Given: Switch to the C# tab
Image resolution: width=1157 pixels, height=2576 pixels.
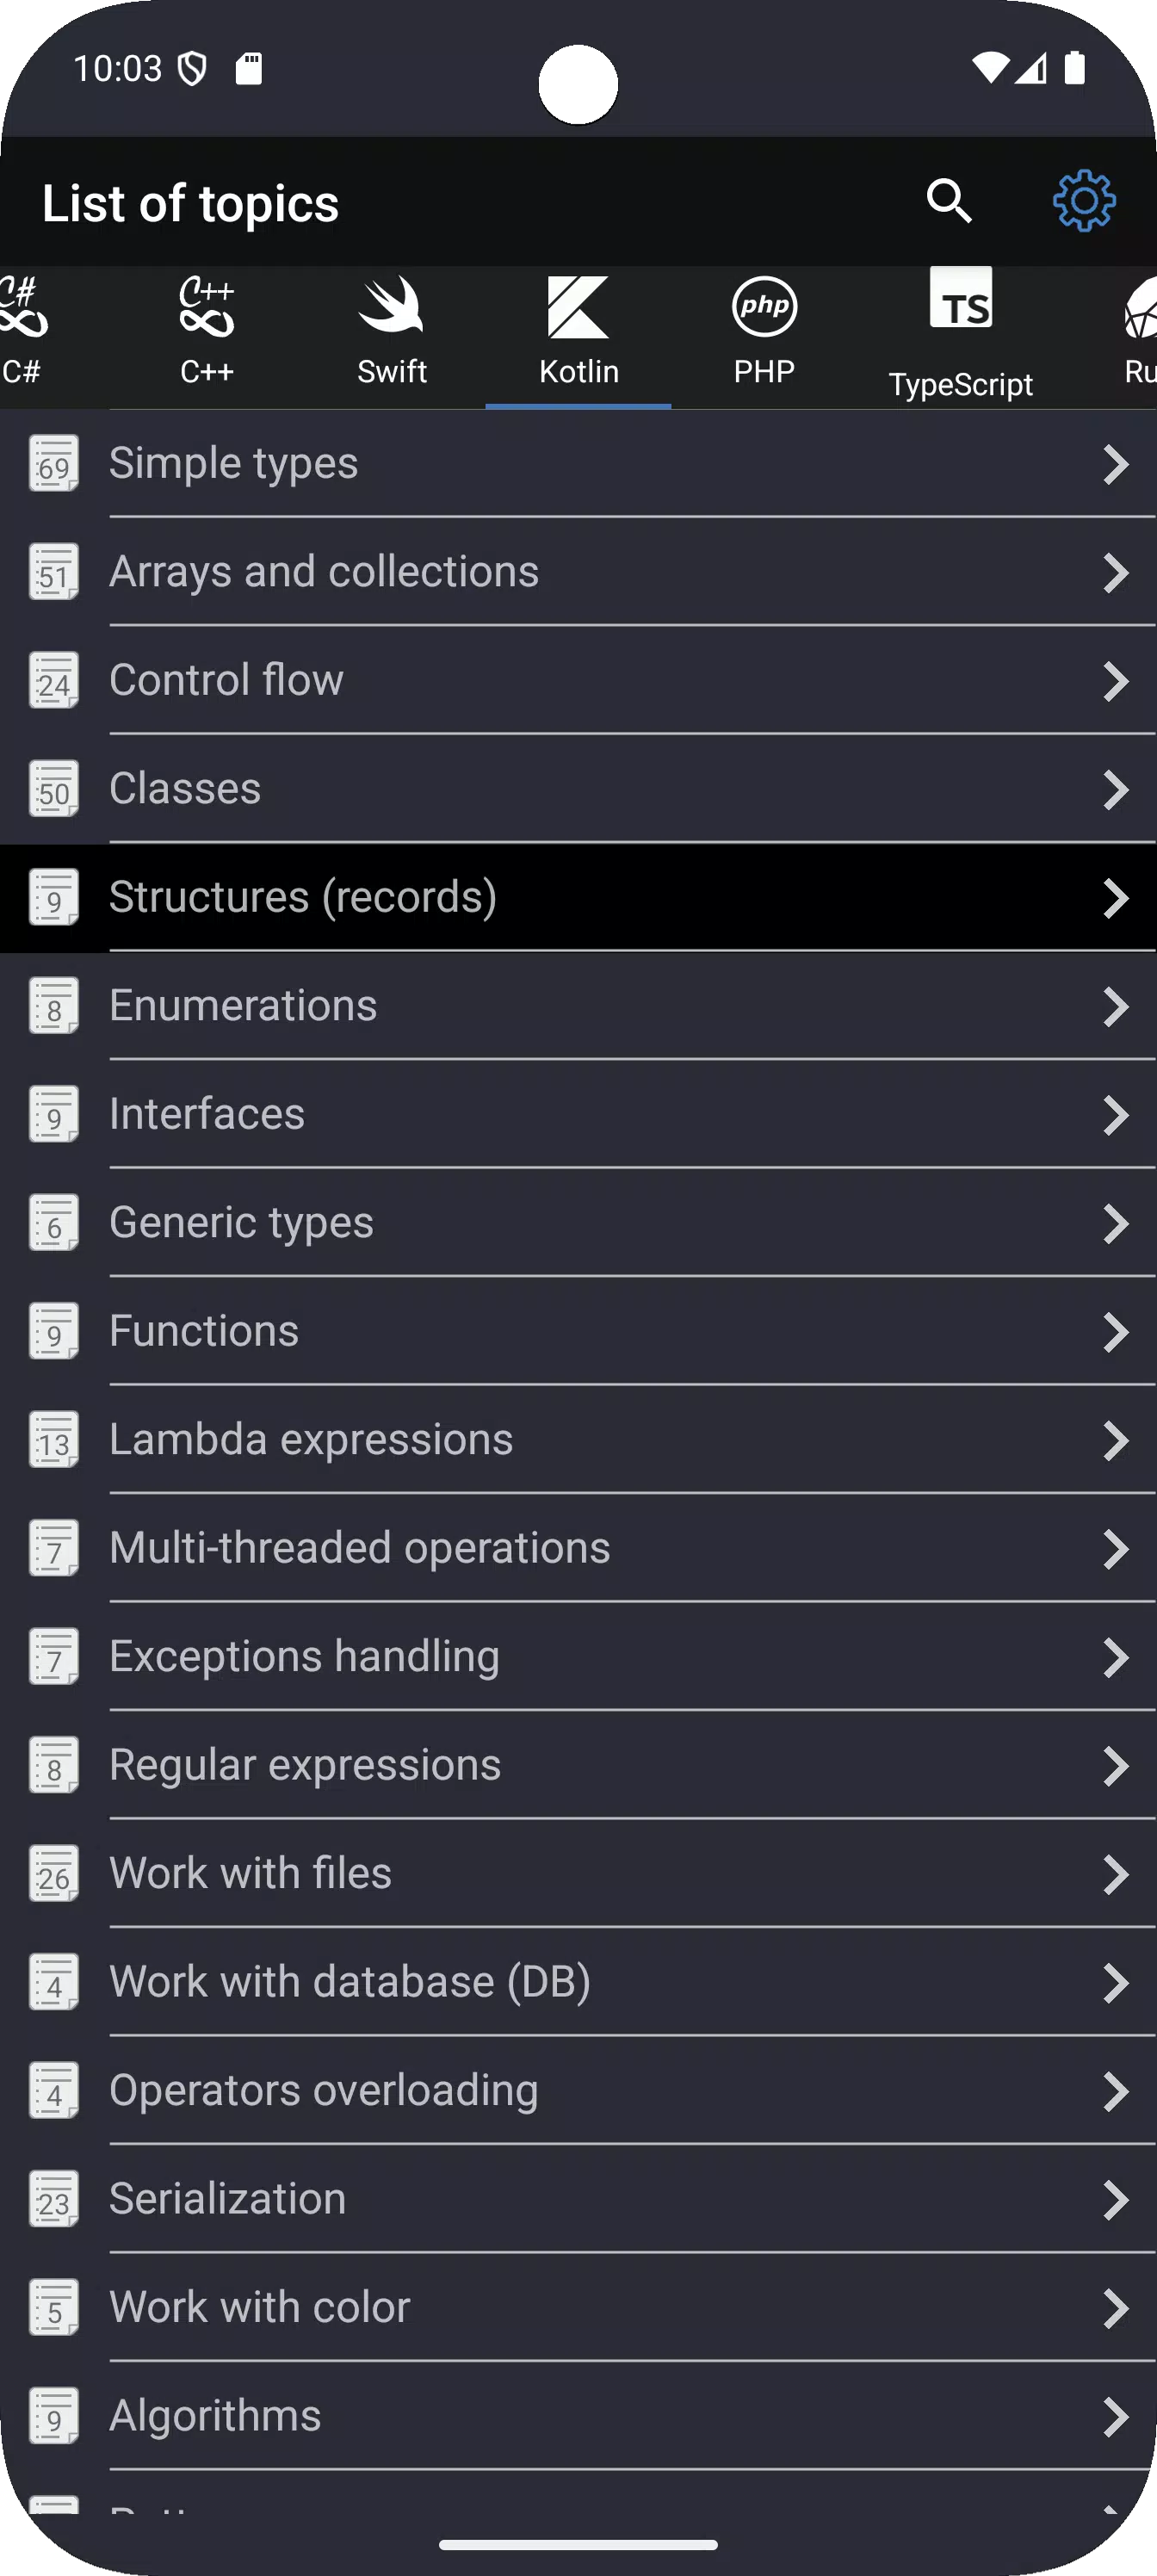Looking at the screenshot, I should coord(22,337).
